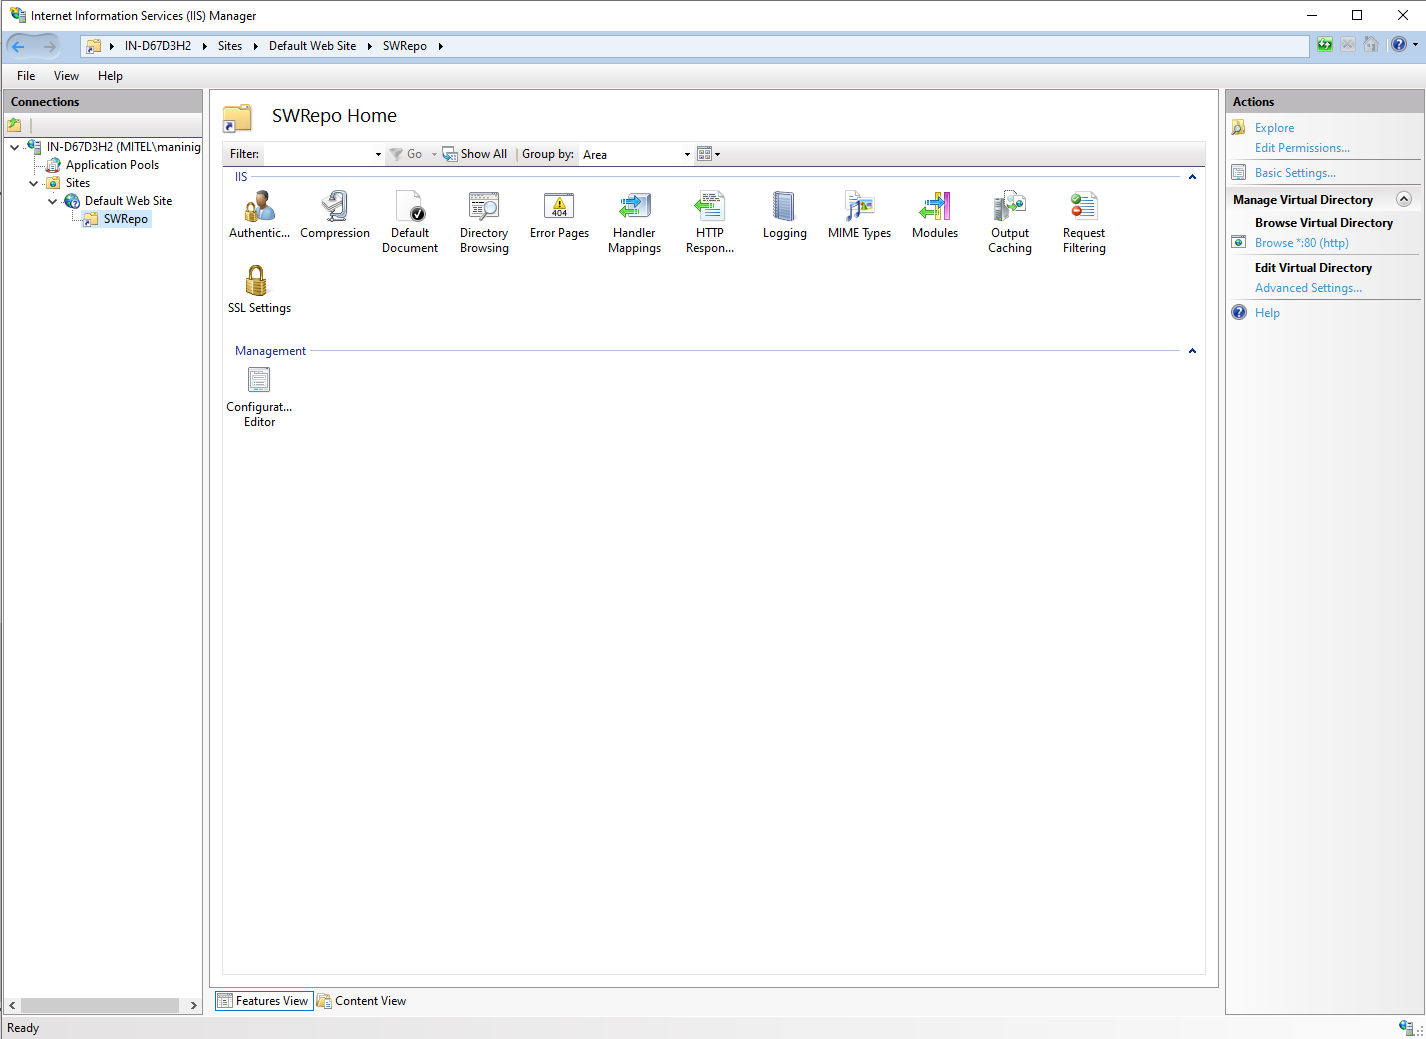Collapse the IN-D67D3H2 server node
This screenshot has height=1039, width=1426.
point(15,147)
